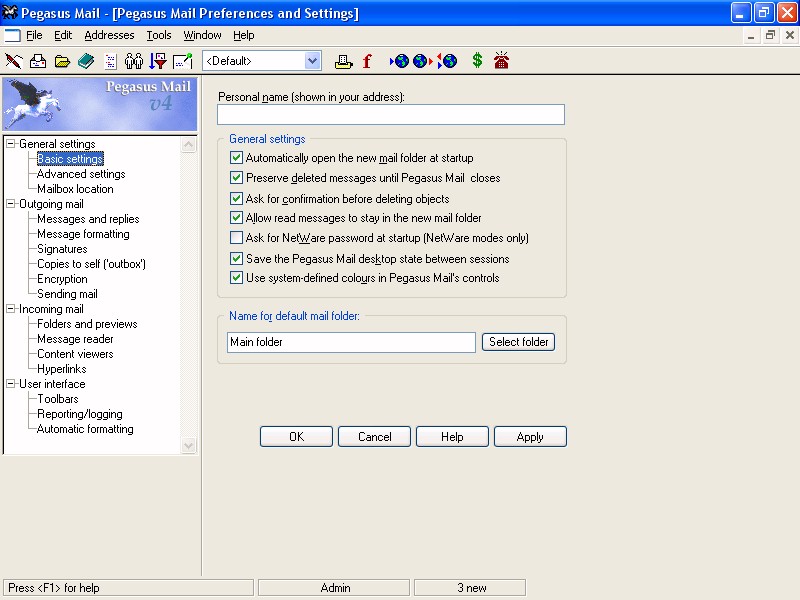Click the Help button in preferences
This screenshot has width=800, height=600.
click(x=452, y=437)
